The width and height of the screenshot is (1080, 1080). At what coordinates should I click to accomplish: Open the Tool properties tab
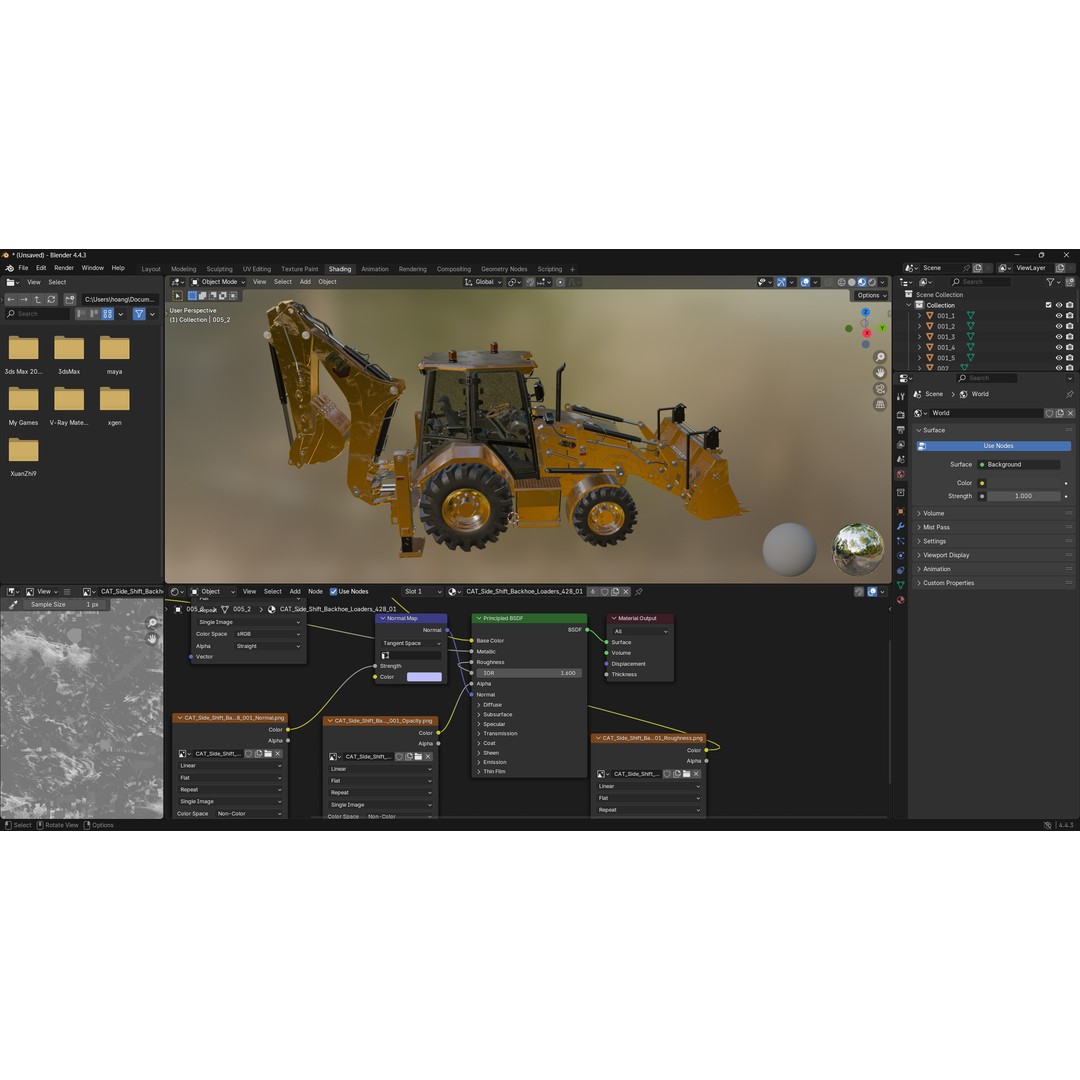click(x=900, y=397)
